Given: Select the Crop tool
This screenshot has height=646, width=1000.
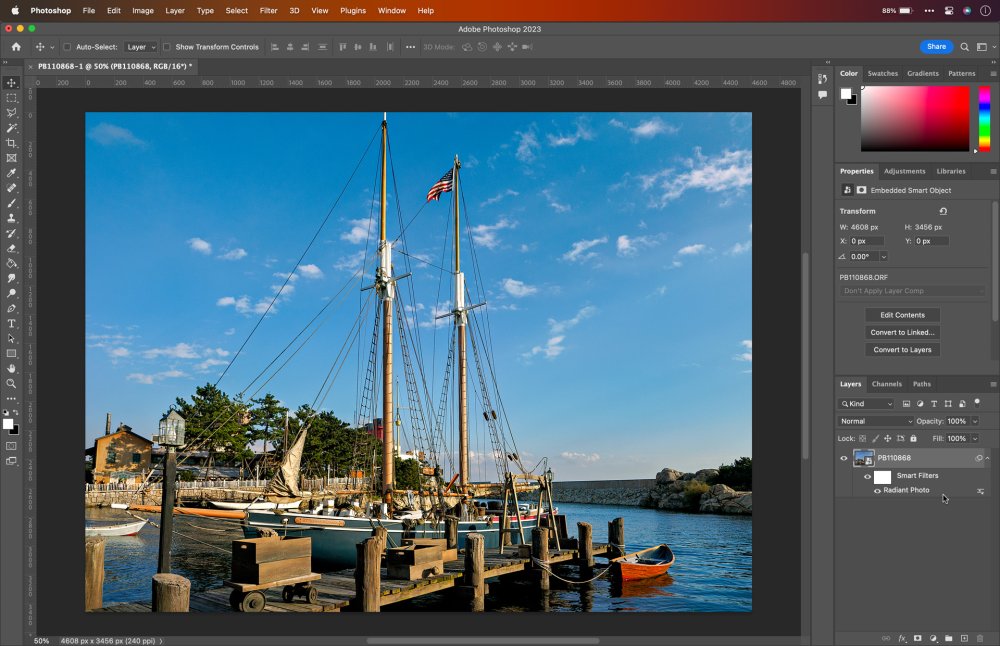Looking at the screenshot, I should [12, 143].
